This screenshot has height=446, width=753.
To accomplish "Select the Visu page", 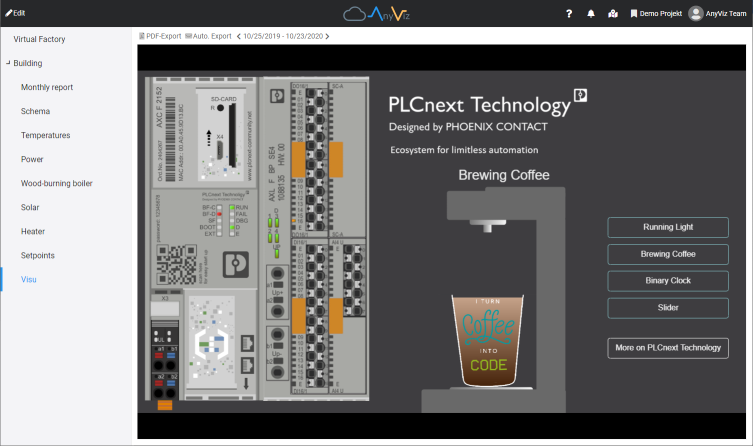I will pyautogui.click(x=29, y=279).
